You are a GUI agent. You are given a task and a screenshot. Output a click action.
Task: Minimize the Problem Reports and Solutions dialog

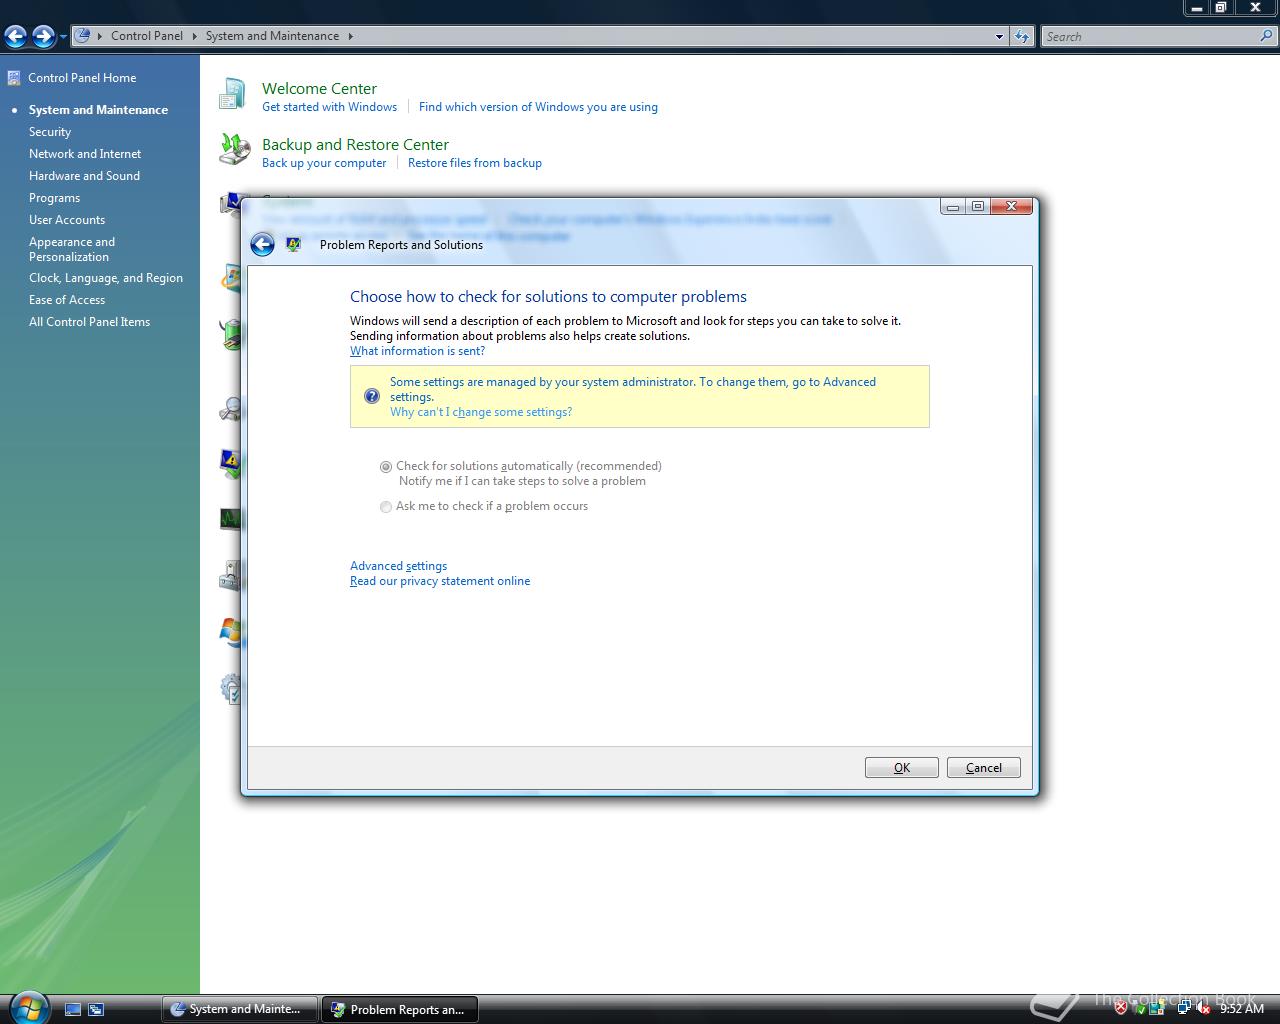pyautogui.click(x=953, y=206)
